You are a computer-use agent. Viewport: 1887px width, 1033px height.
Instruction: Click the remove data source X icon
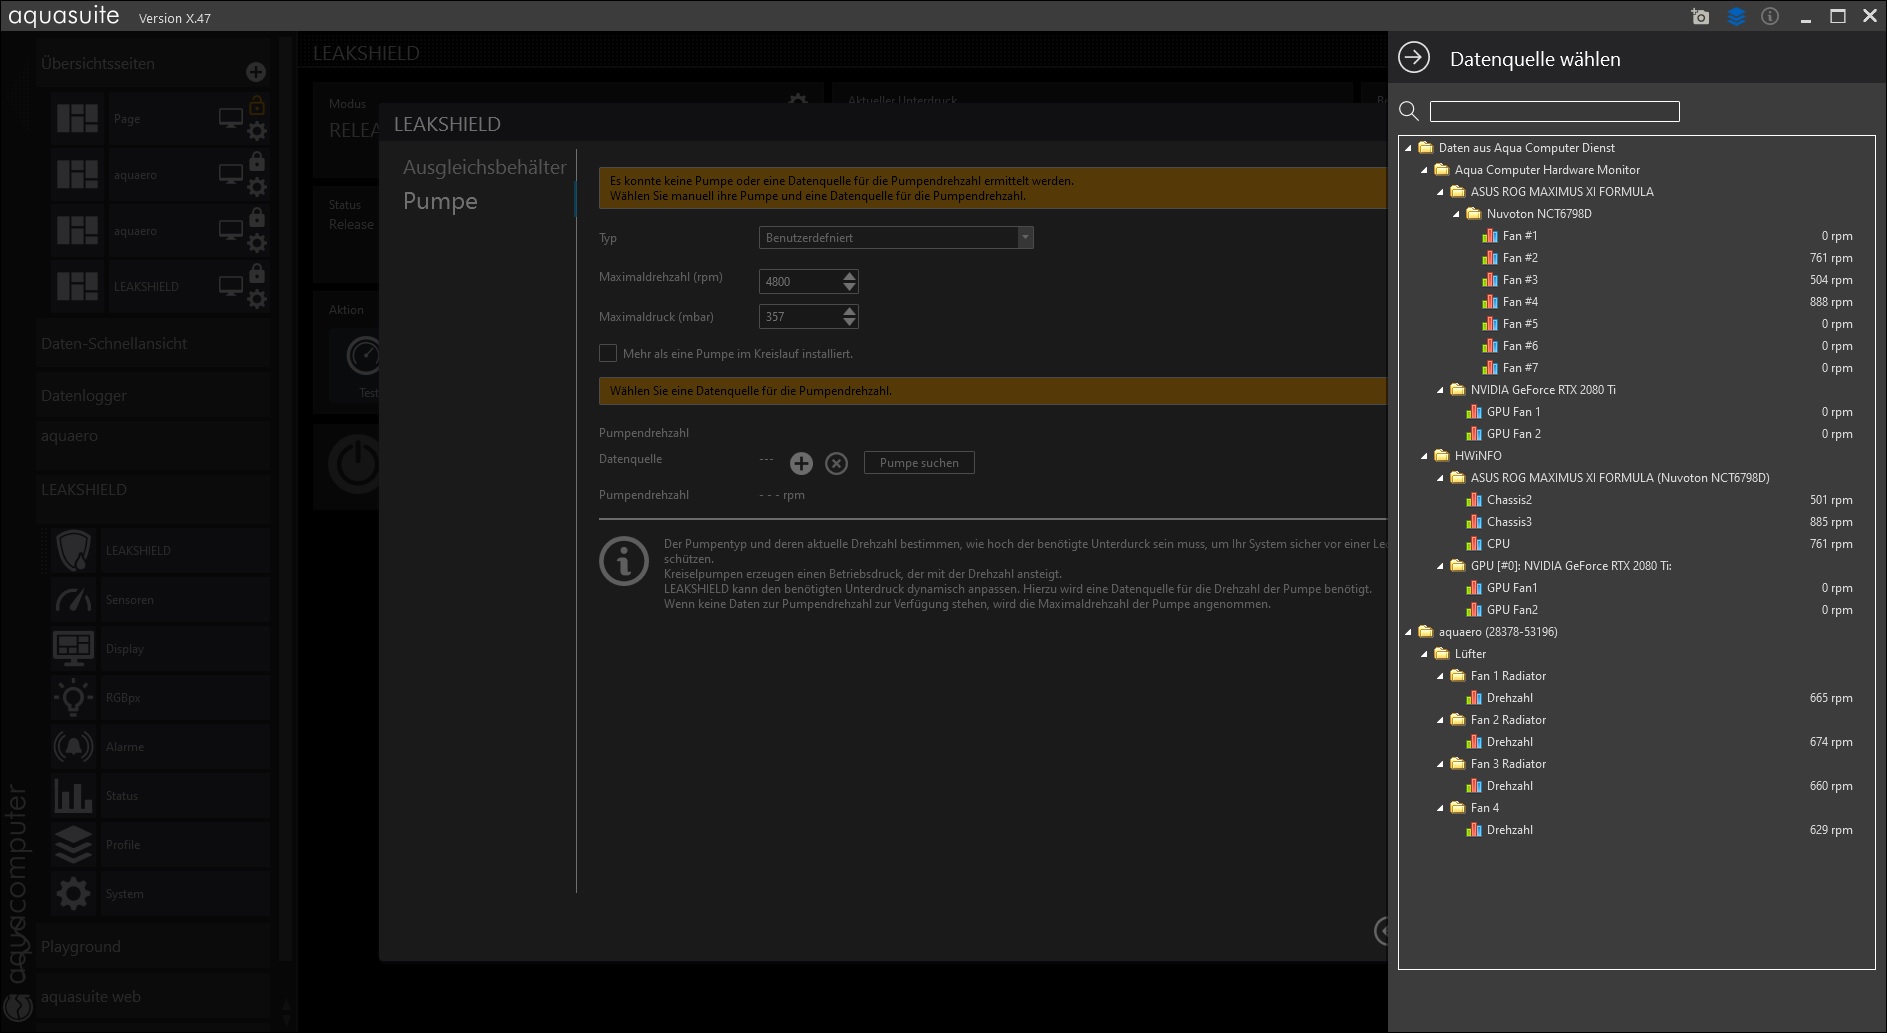tap(837, 463)
